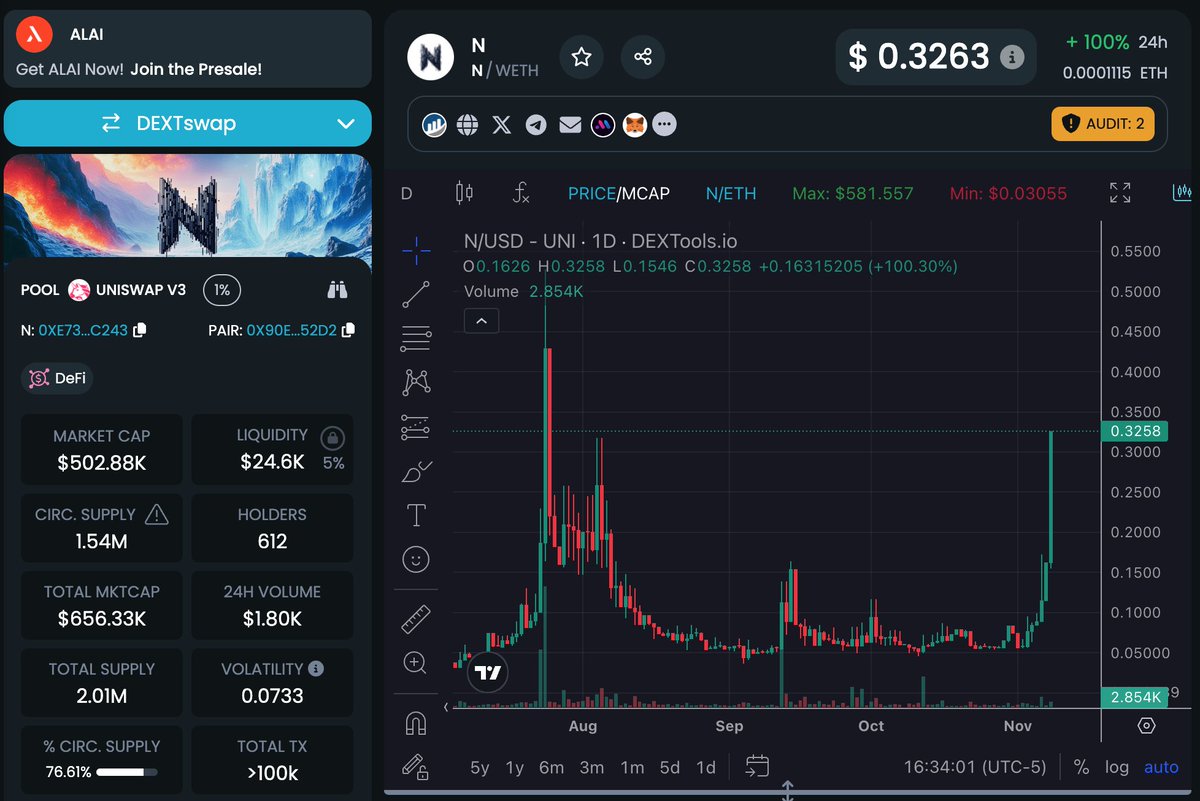
Task: Open the CoinMarketCap-style chart link icon
Action: (x=434, y=125)
